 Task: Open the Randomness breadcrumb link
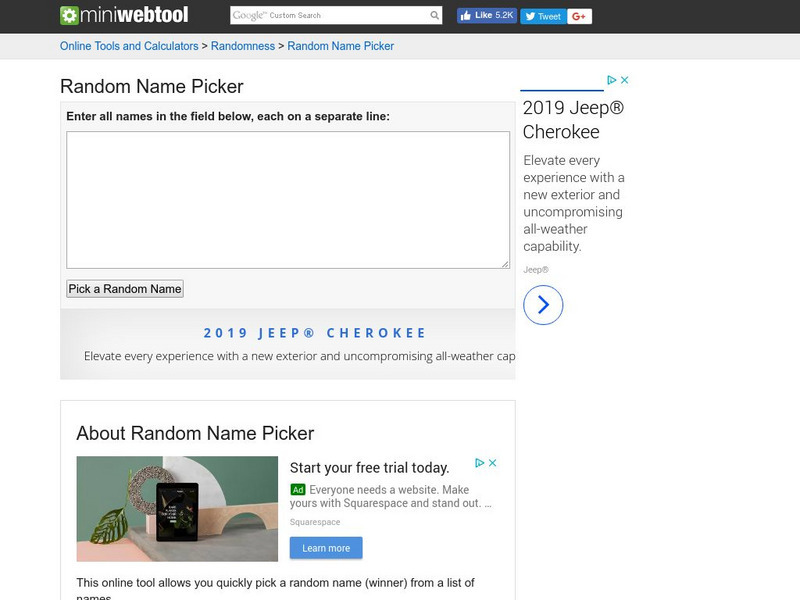coord(243,46)
